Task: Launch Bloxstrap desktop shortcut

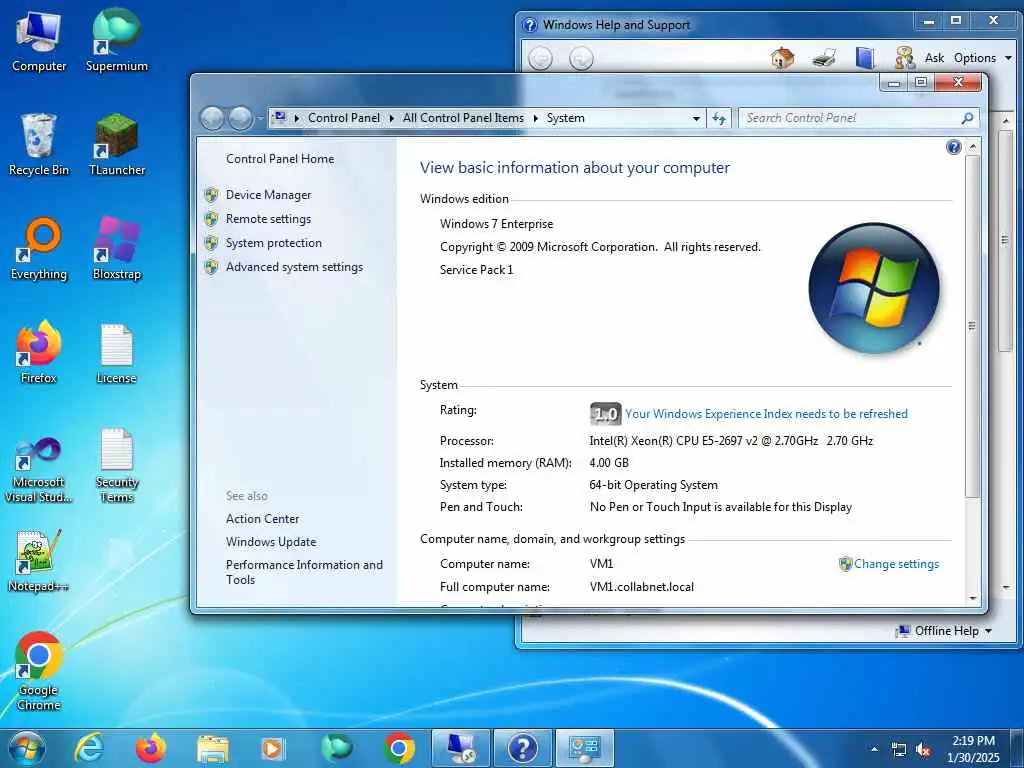Action: [x=117, y=249]
